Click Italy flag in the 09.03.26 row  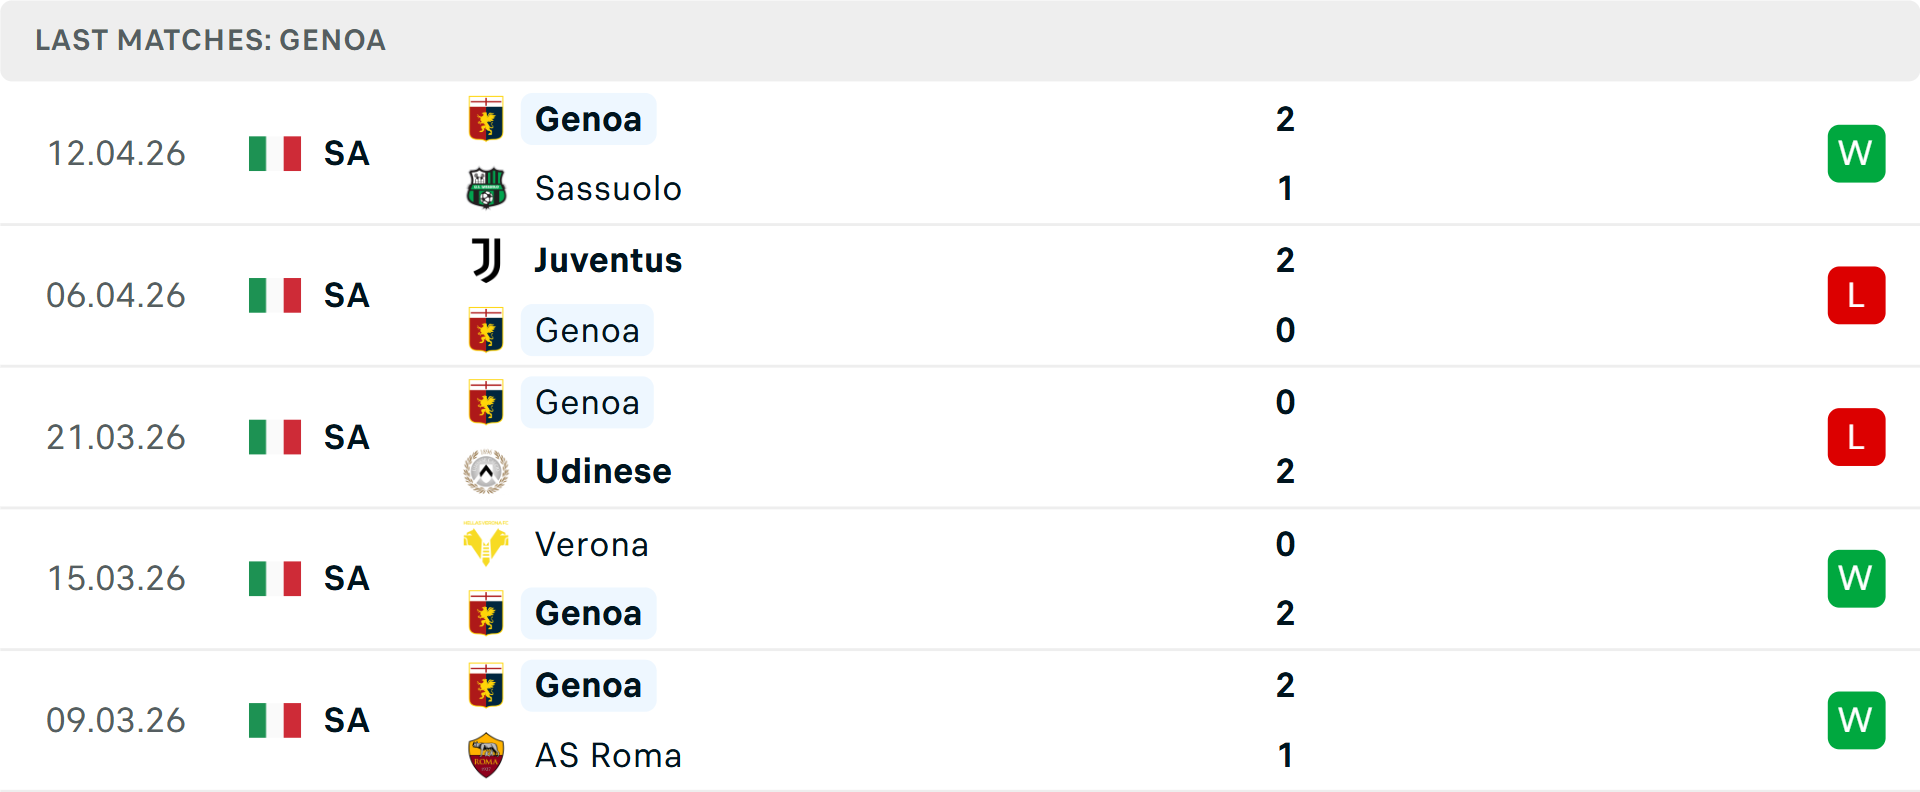point(275,720)
